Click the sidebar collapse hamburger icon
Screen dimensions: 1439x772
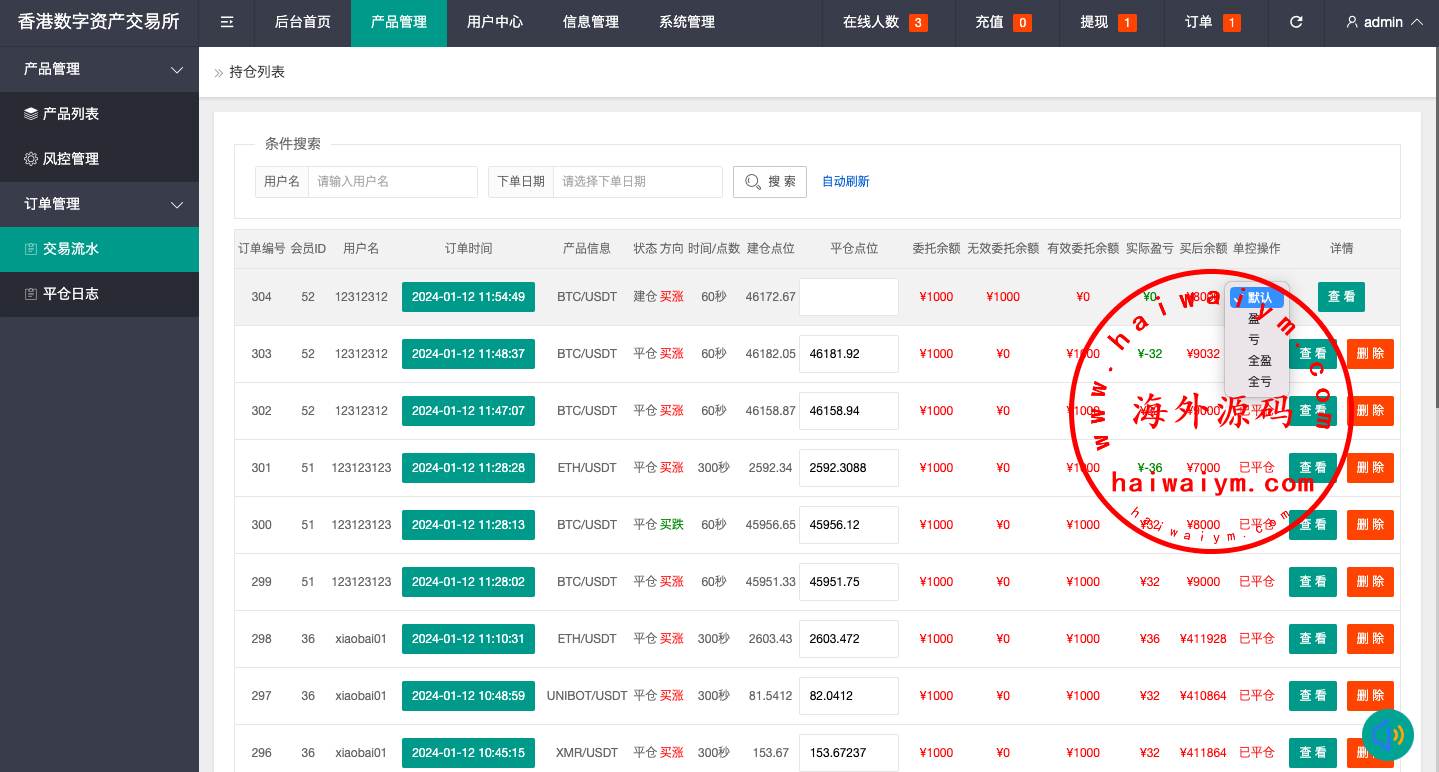point(227,22)
